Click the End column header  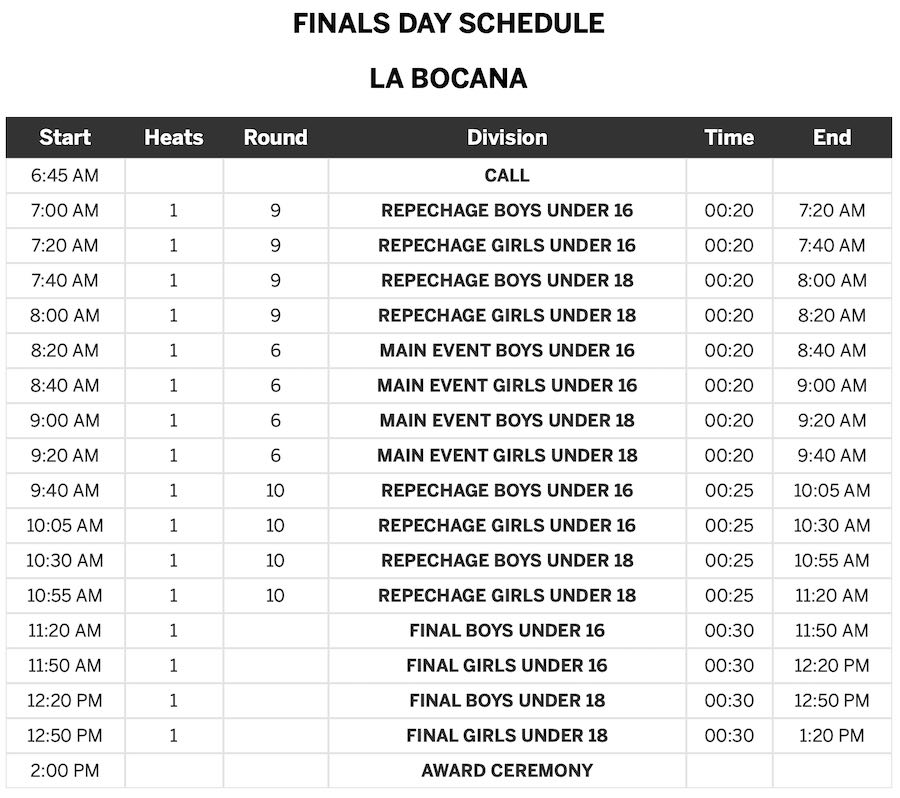tap(831, 138)
